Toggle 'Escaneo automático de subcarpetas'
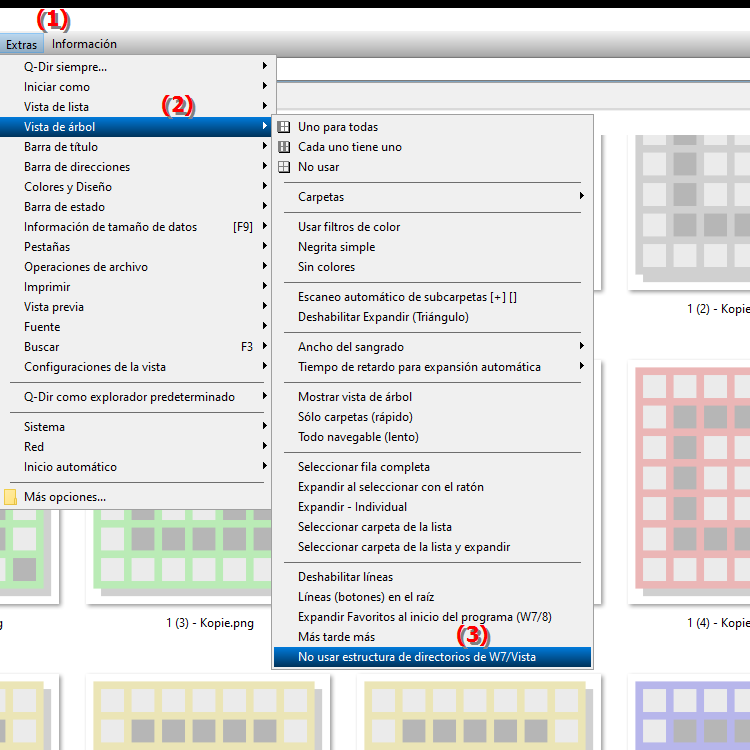The width and height of the screenshot is (750, 750). click(432, 297)
